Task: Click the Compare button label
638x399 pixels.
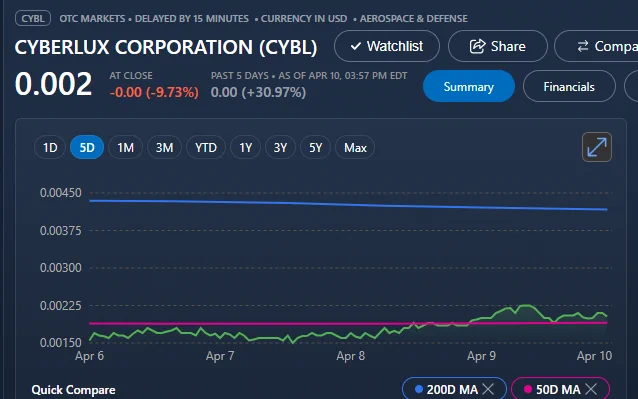Action: (616, 46)
